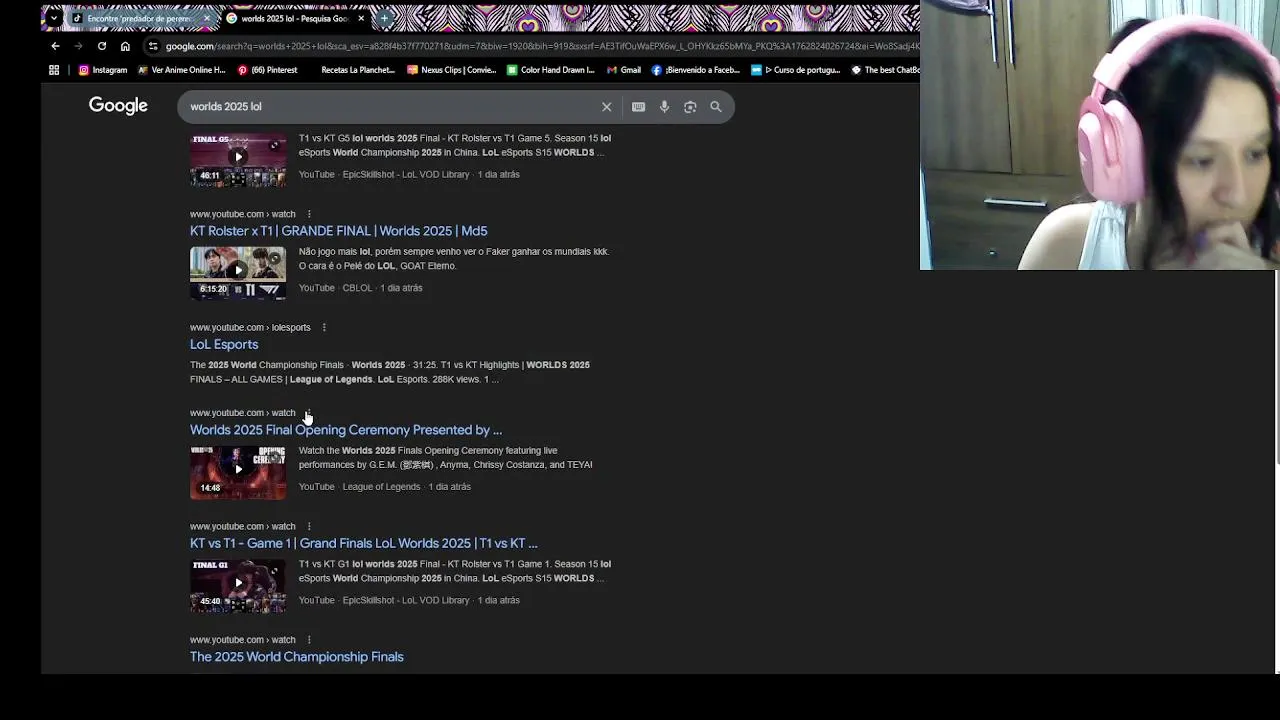Go back with the browser back arrow

pos(55,46)
